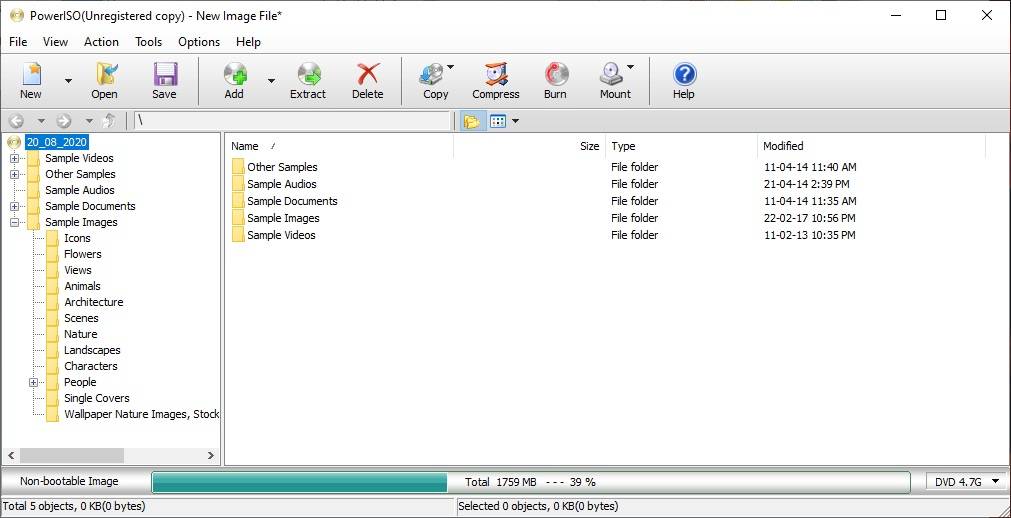This screenshot has height=518, width=1011.
Task: Click the Sample Documents folder icon in file list
Action: [x=238, y=201]
